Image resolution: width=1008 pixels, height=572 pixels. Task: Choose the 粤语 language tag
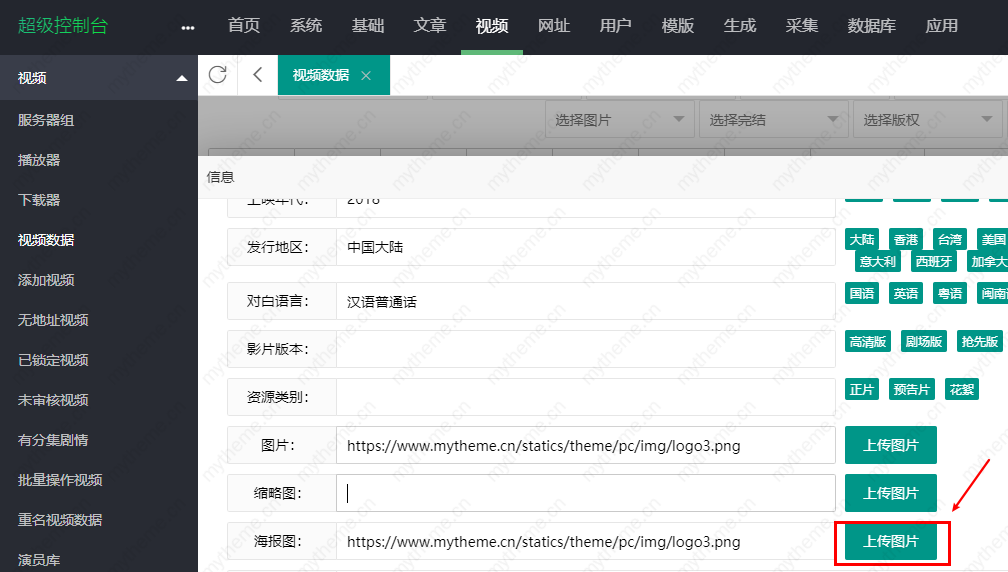click(949, 294)
